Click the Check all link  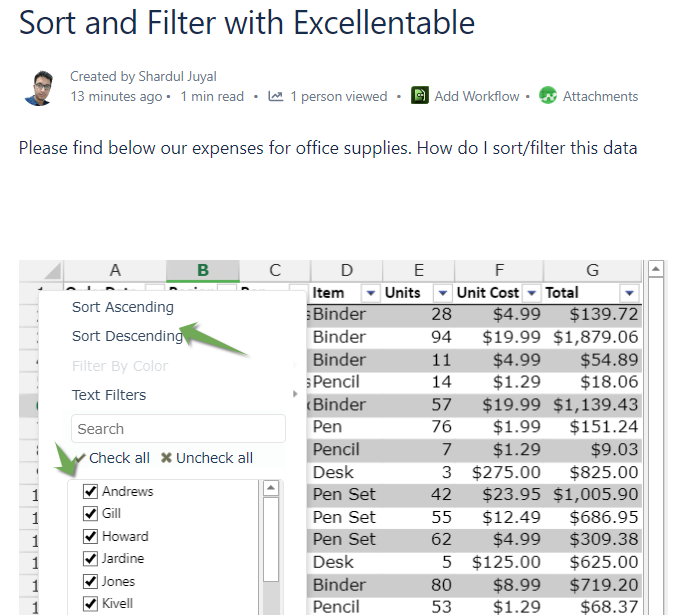[119, 458]
